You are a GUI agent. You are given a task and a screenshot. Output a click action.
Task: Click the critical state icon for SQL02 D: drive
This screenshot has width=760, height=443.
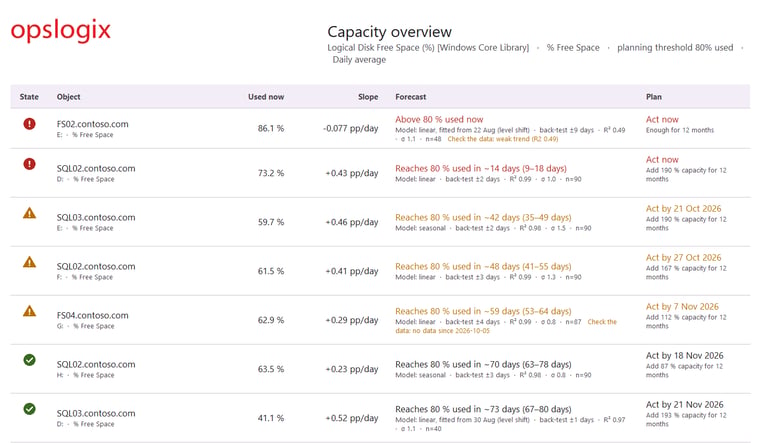pyautogui.click(x=30, y=164)
